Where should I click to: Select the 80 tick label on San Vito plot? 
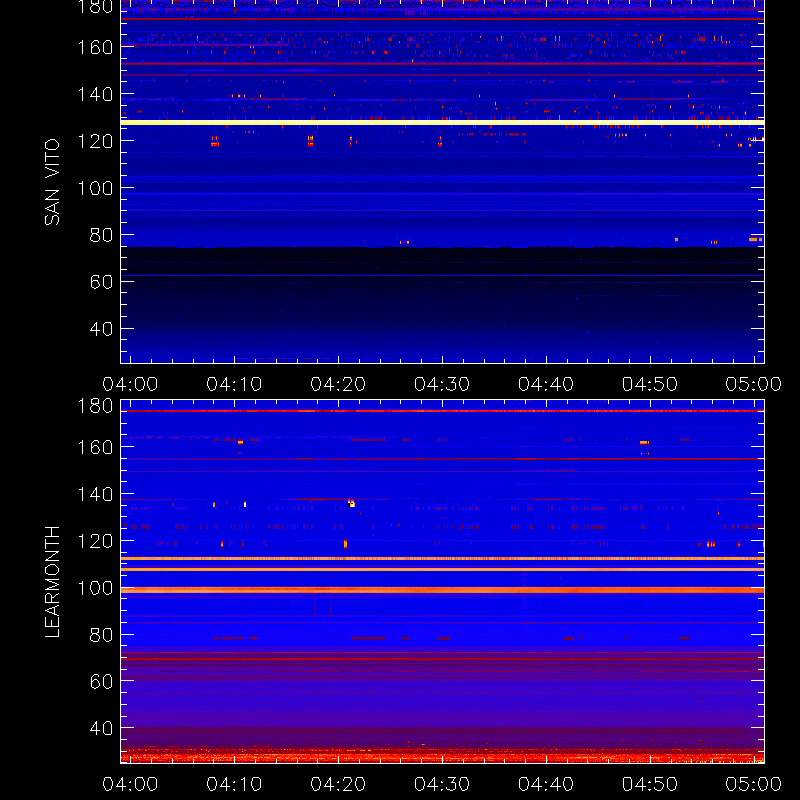click(101, 235)
